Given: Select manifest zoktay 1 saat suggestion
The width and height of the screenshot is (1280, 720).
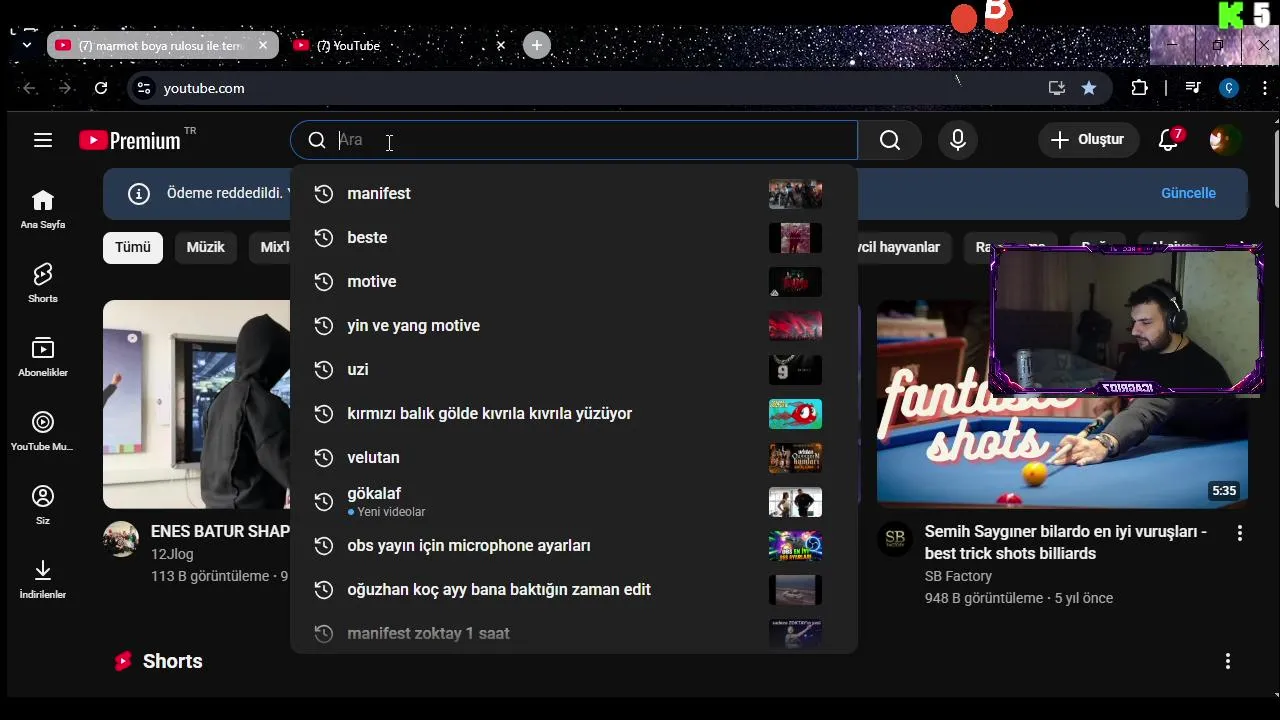Looking at the screenshot, I should [x=574, y=634].
